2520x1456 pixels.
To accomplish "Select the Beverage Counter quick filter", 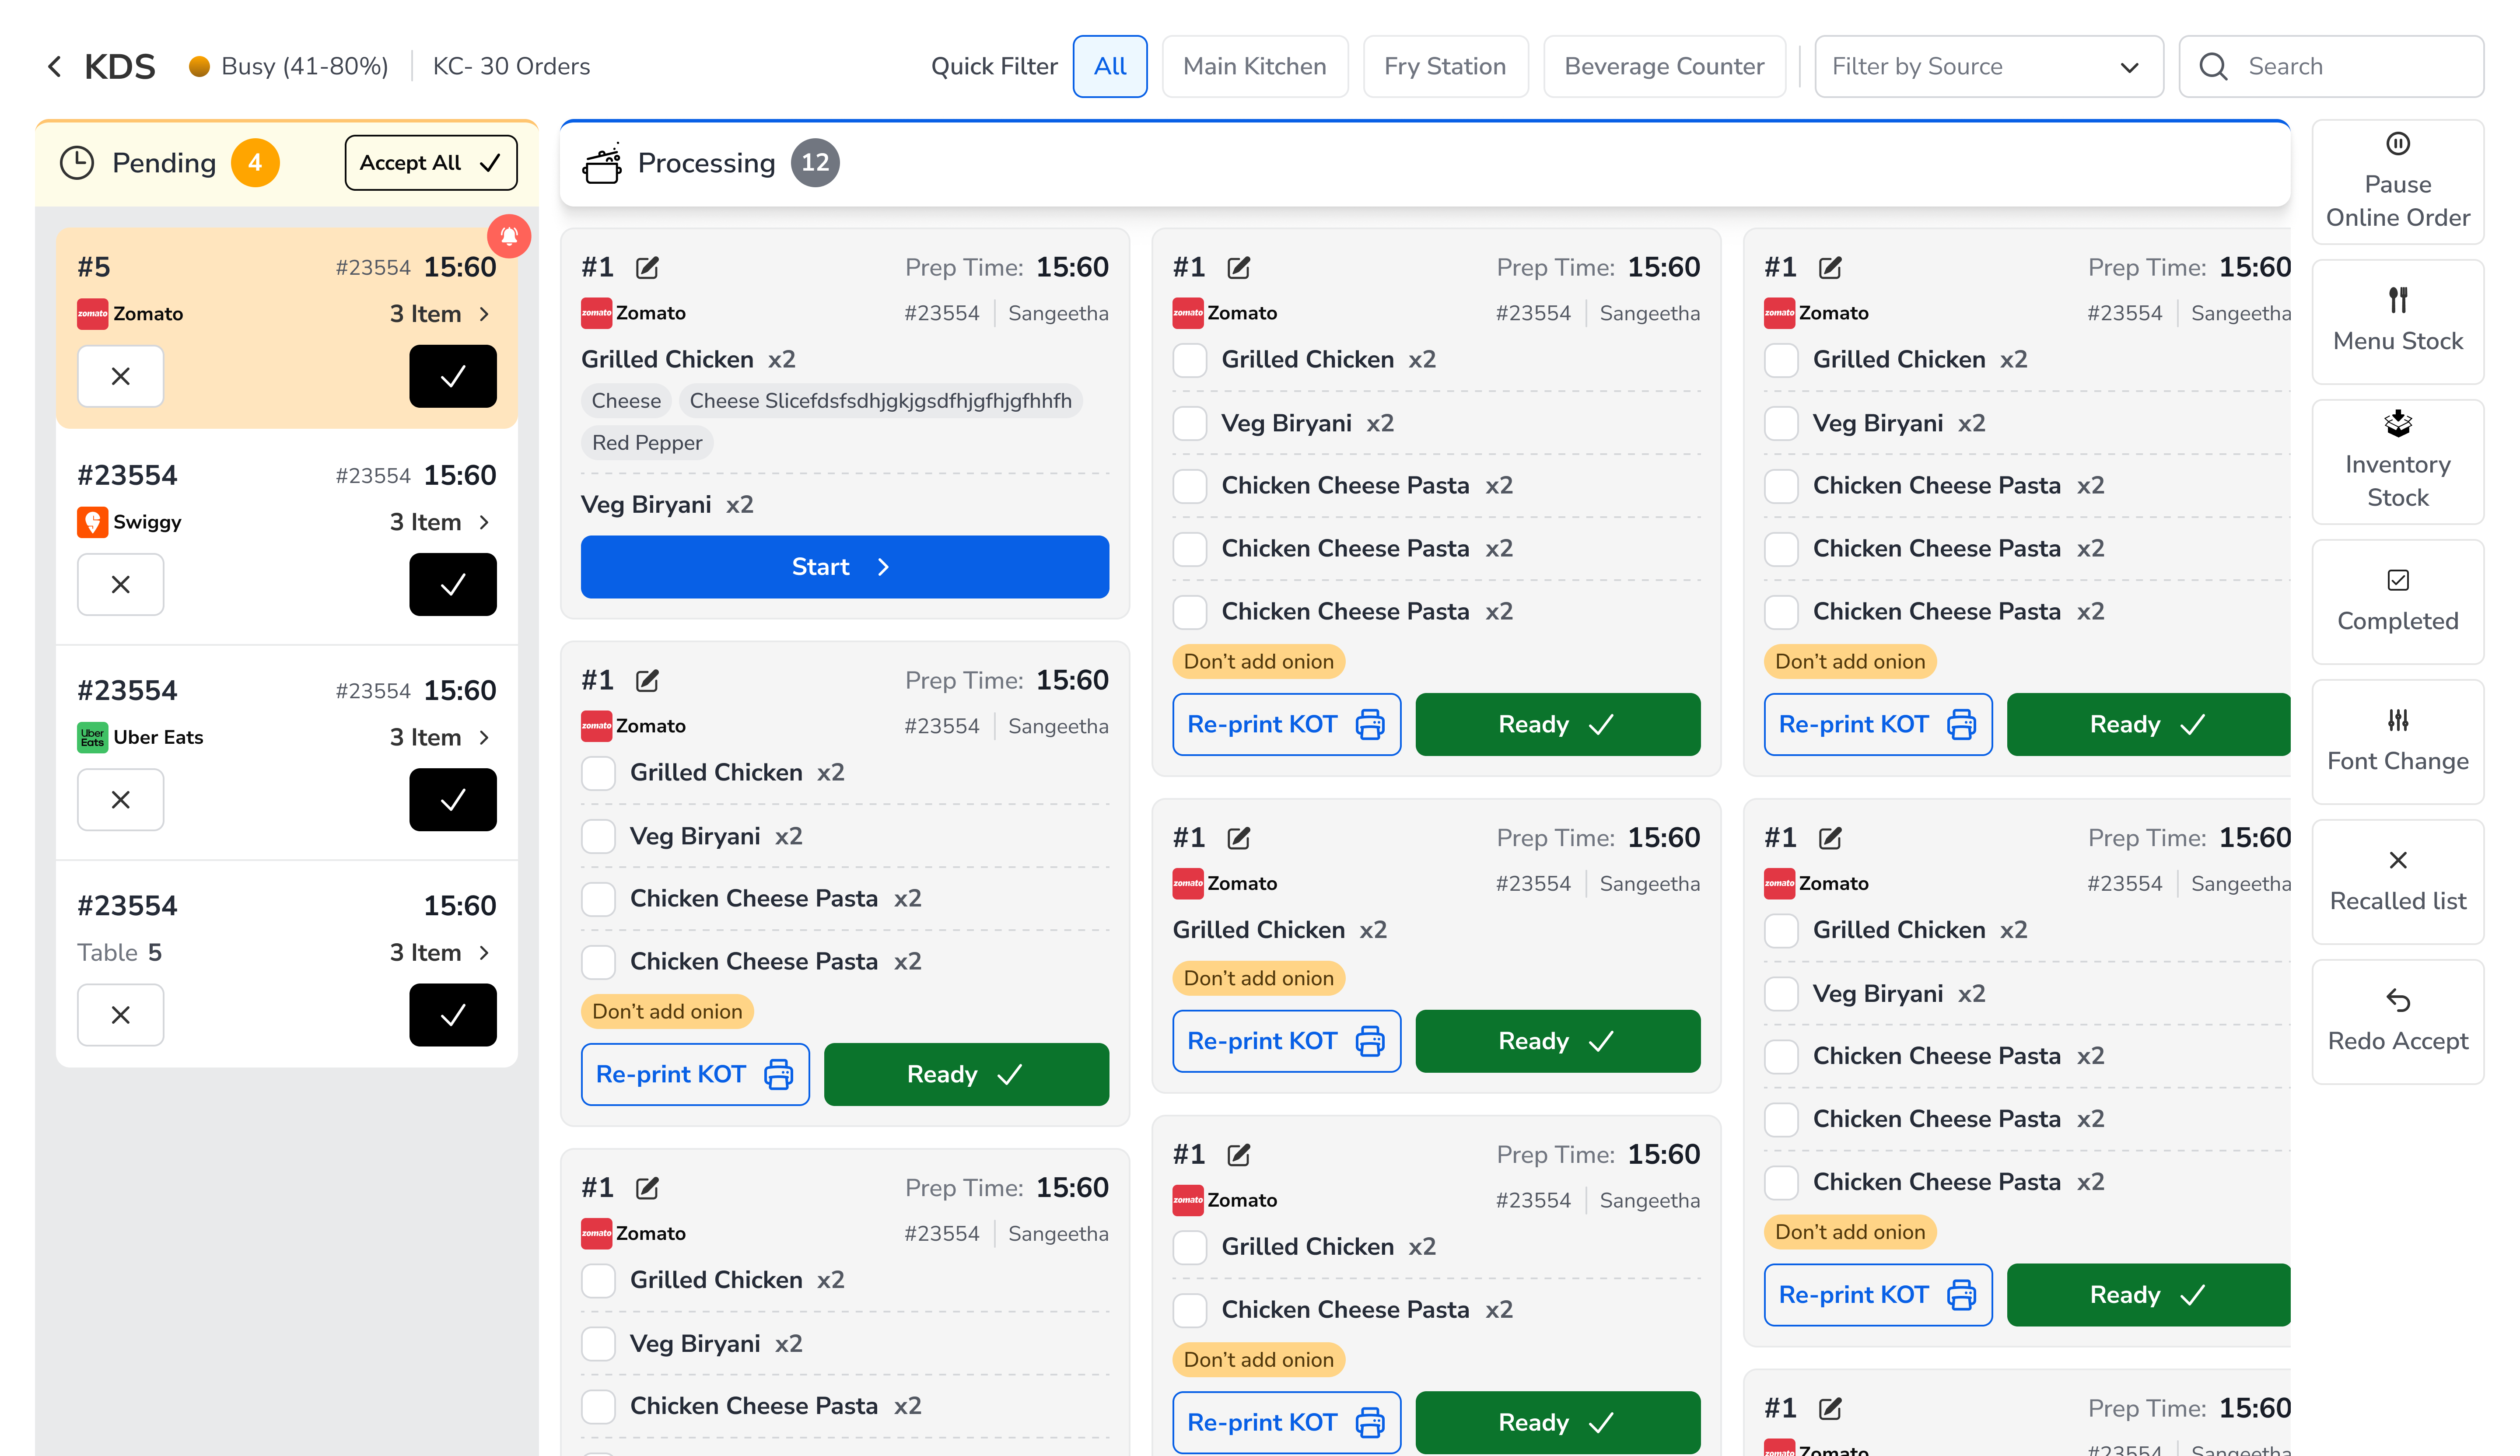I will (1664, 67).
